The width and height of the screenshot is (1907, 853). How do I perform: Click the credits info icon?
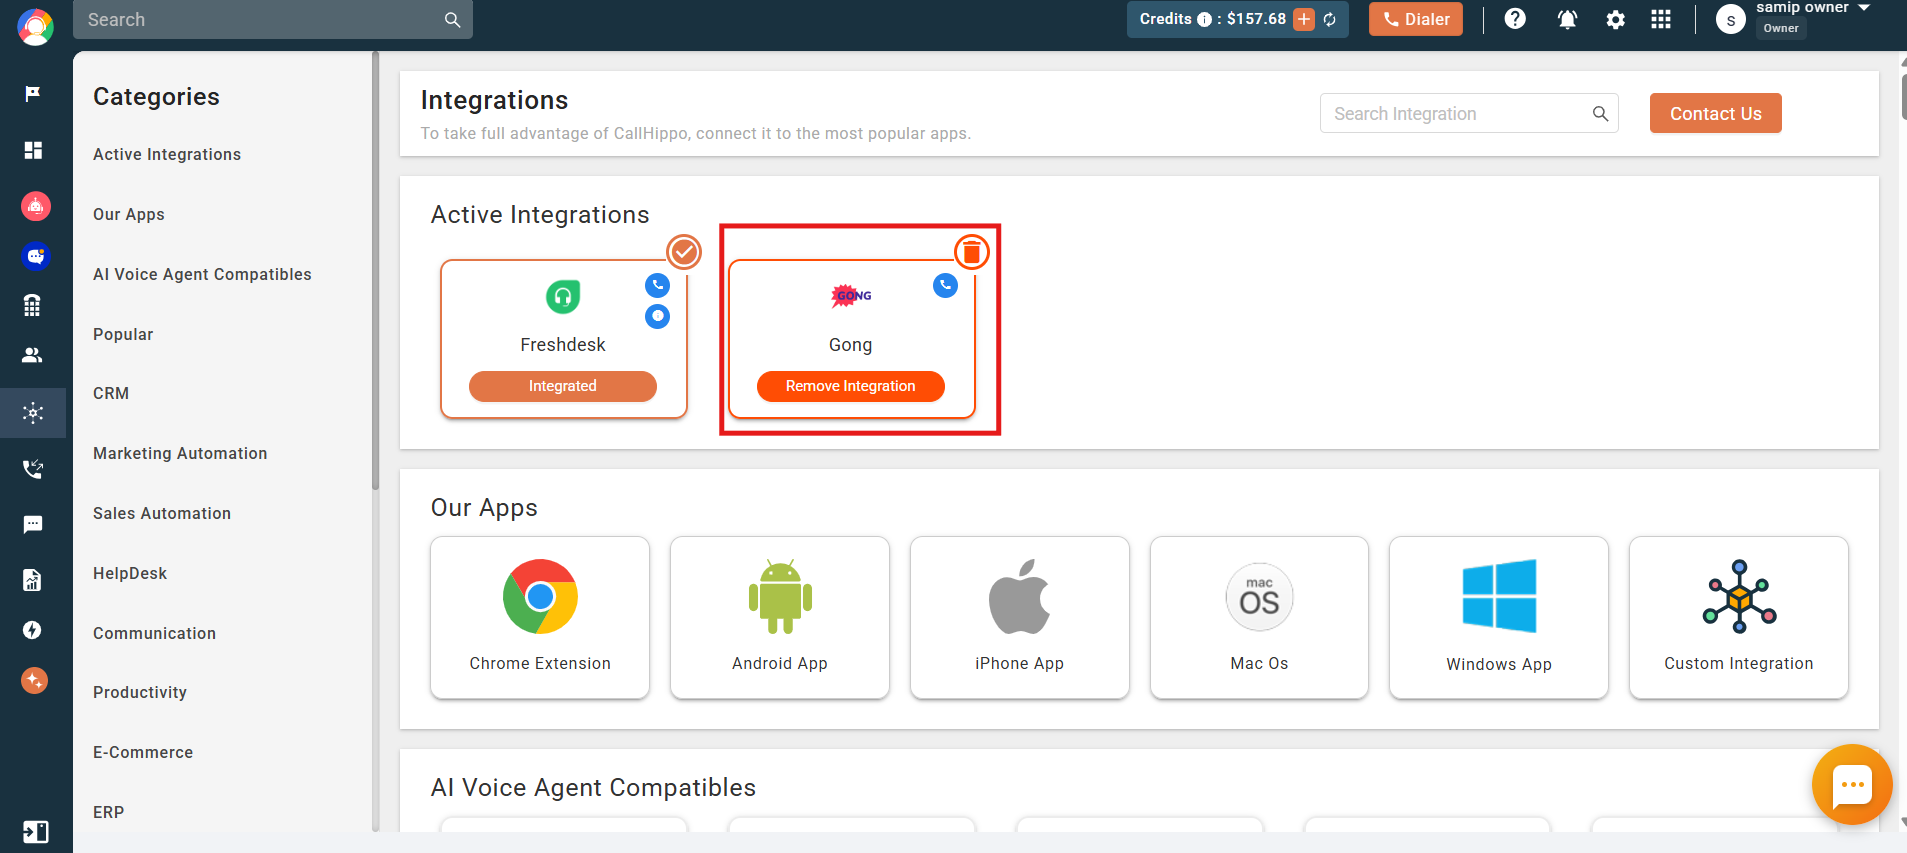(x=1204, y=19)
